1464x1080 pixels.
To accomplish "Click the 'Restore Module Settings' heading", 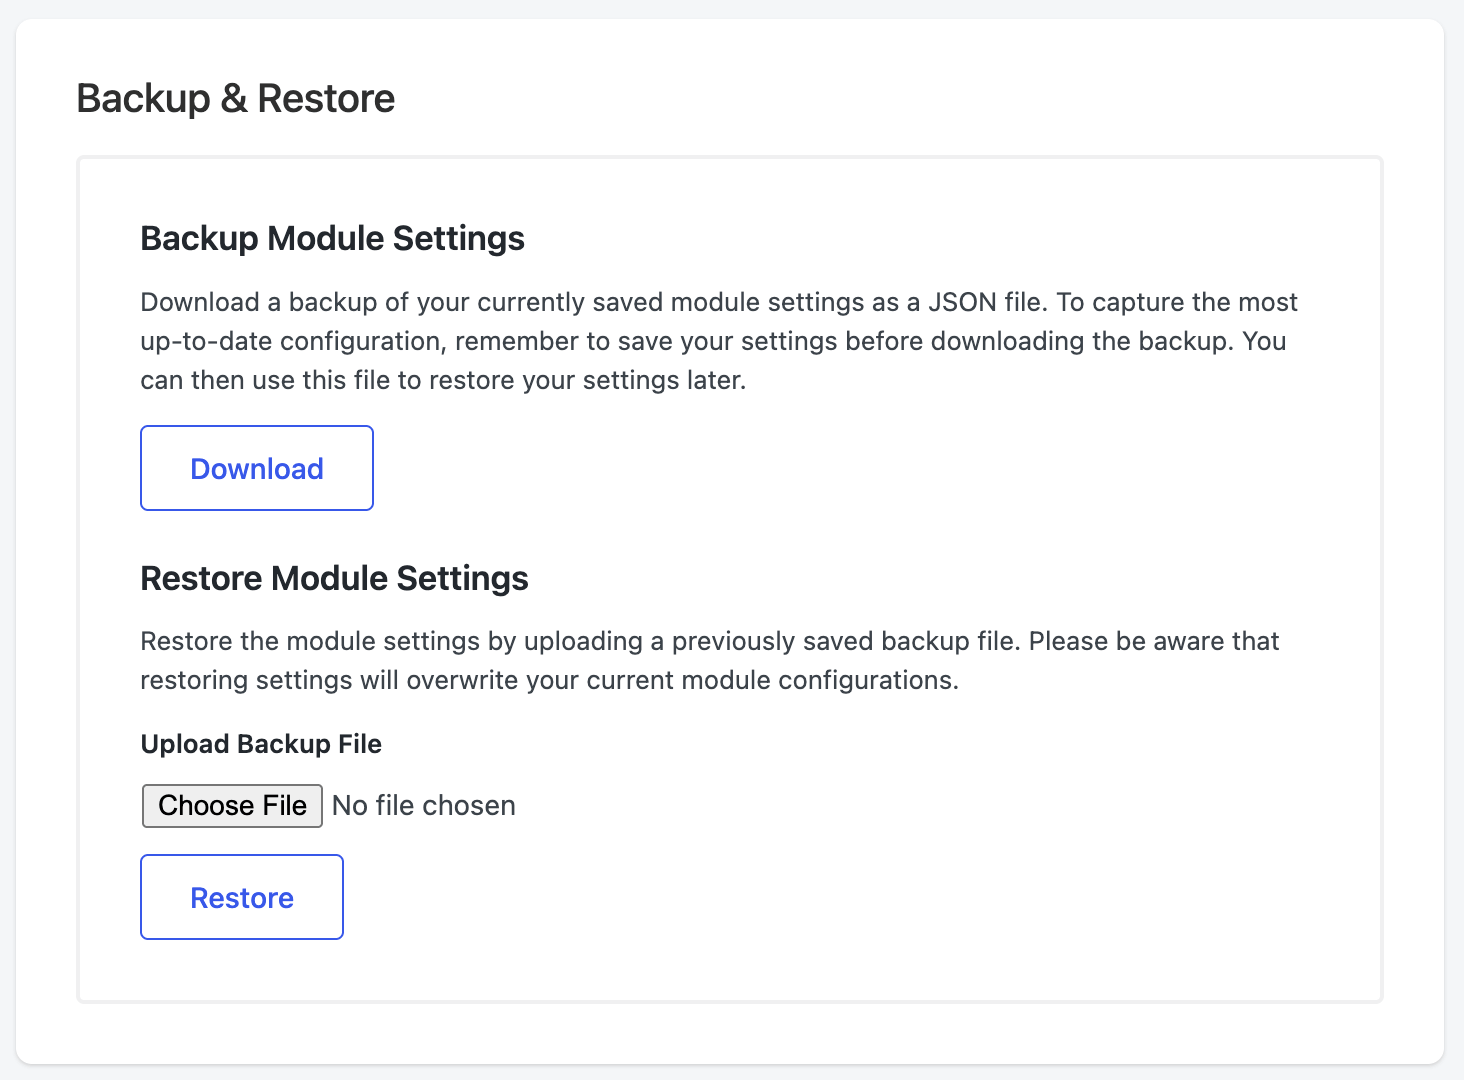I will pos(335,578).
